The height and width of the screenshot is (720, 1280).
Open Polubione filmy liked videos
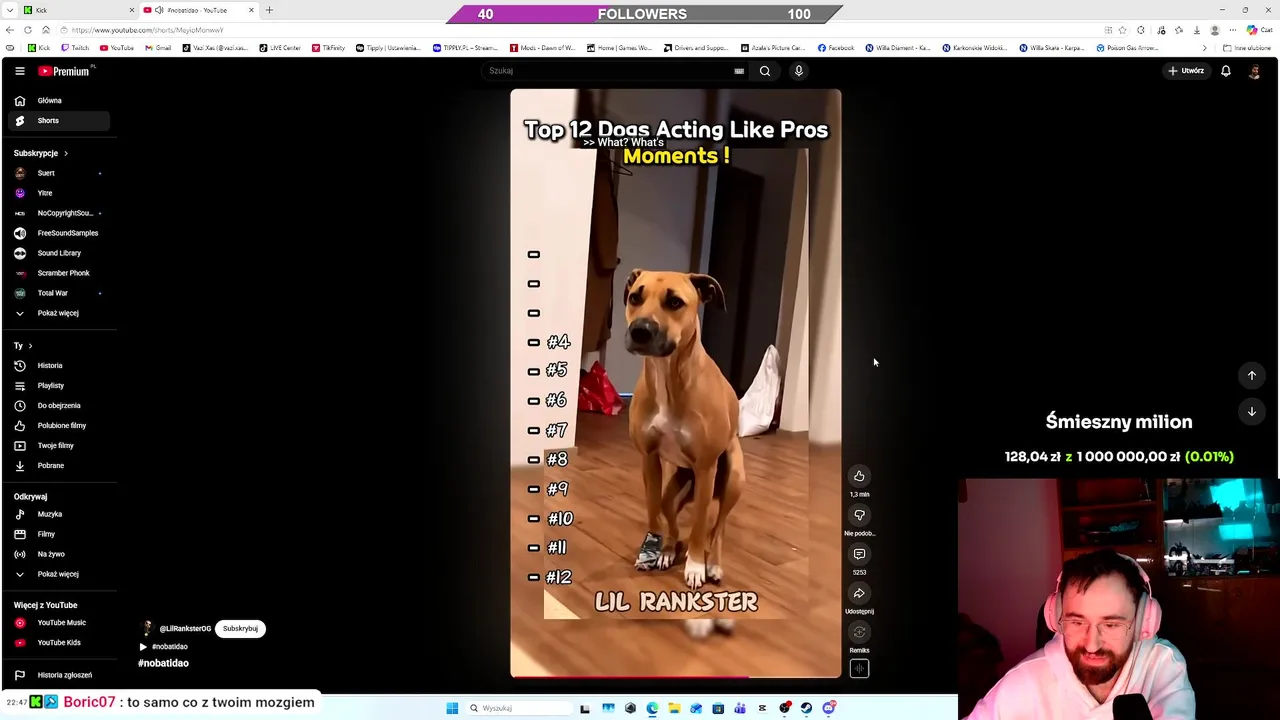pyautogui.click(x=58, y=425)
